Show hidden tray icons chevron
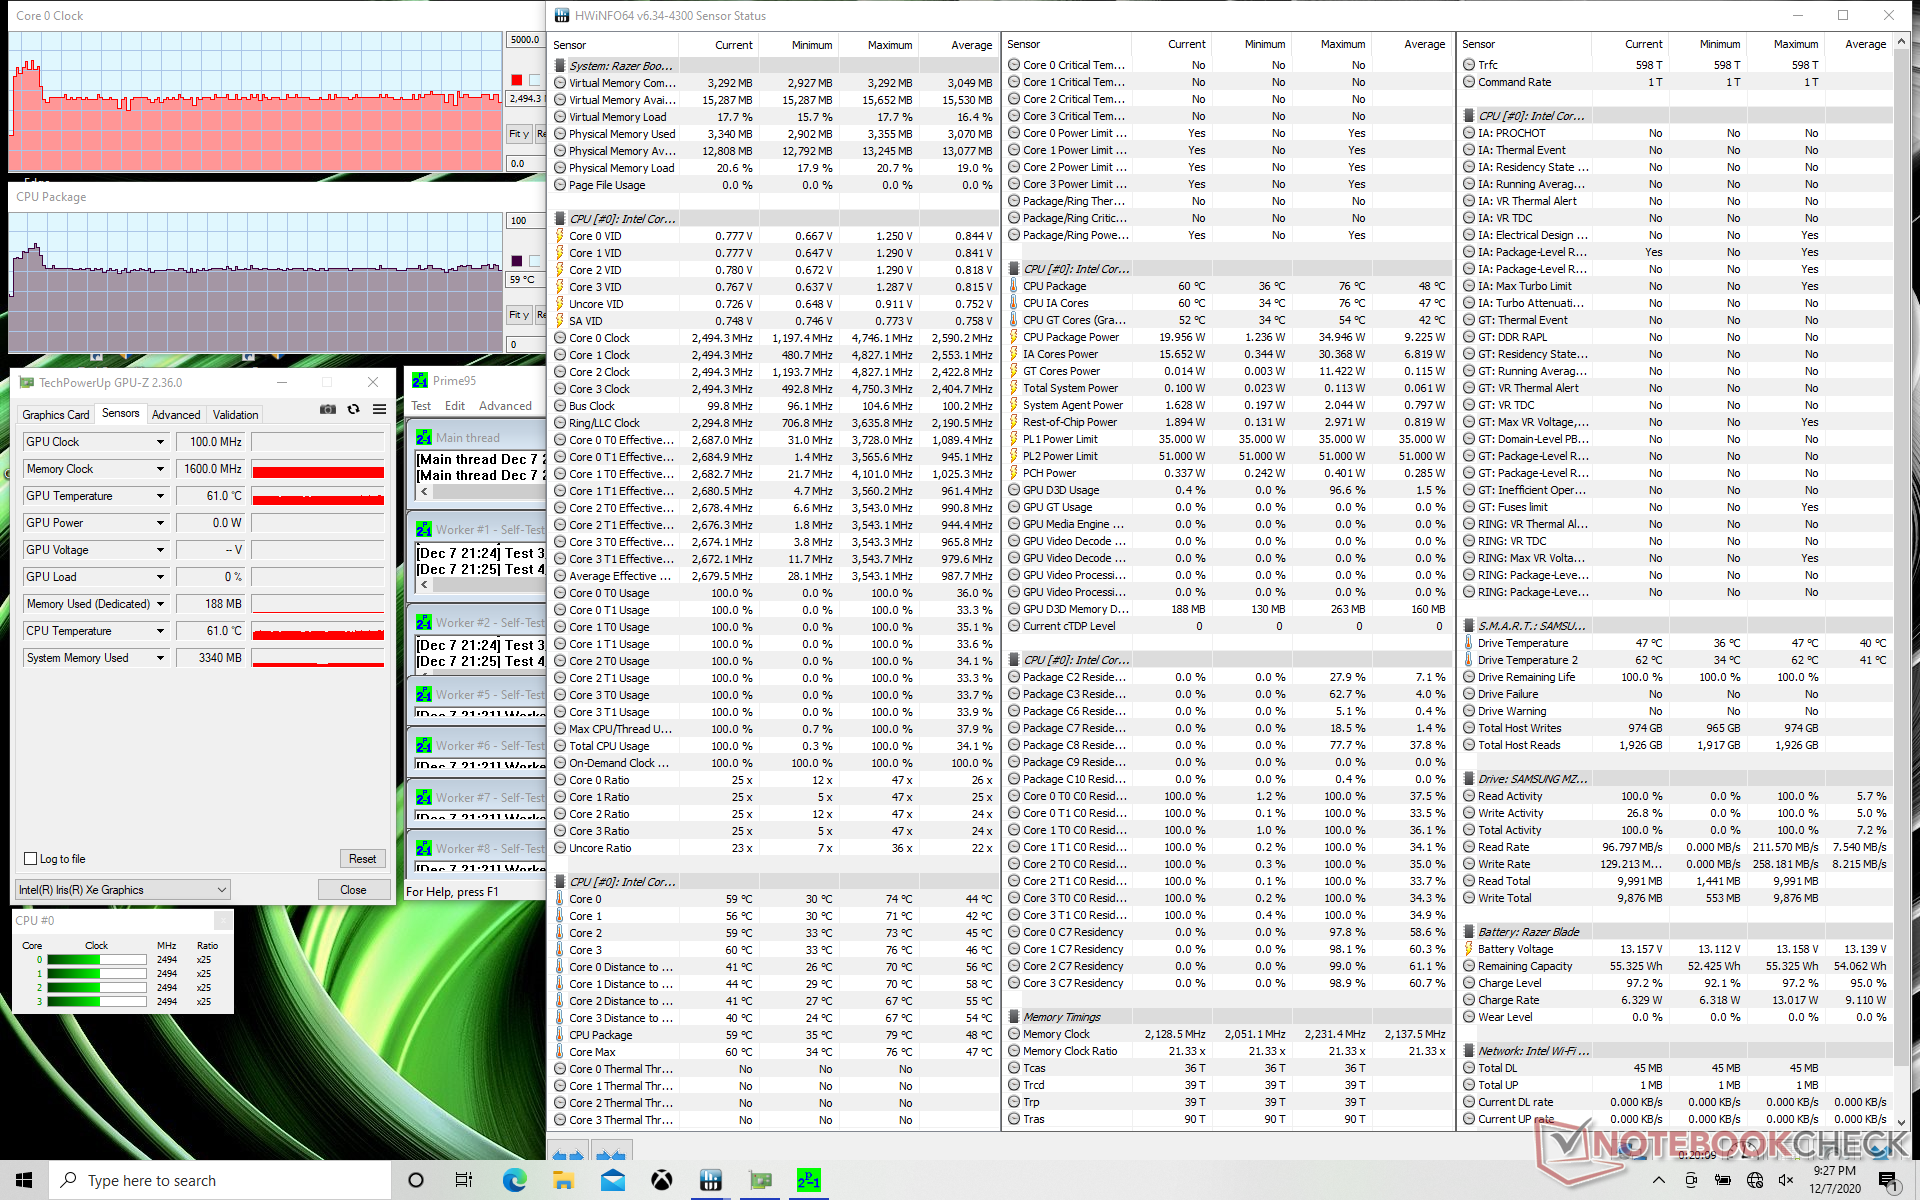This screenshot has width=1920, height=1200. [1658, 1181]
